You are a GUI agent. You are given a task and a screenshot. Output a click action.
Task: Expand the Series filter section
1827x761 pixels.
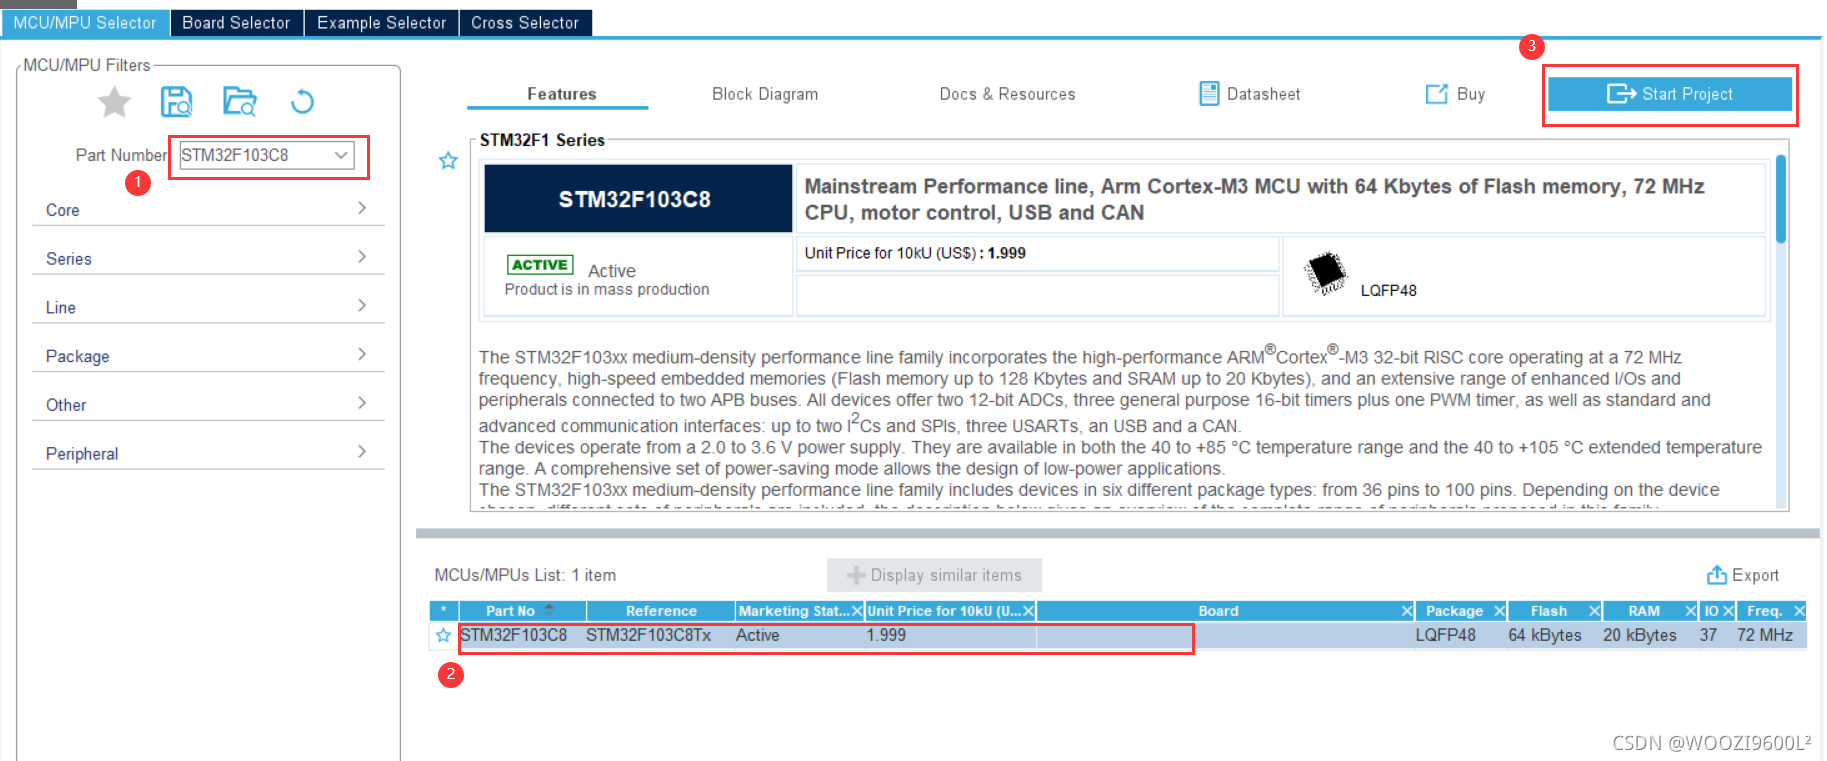208,258
